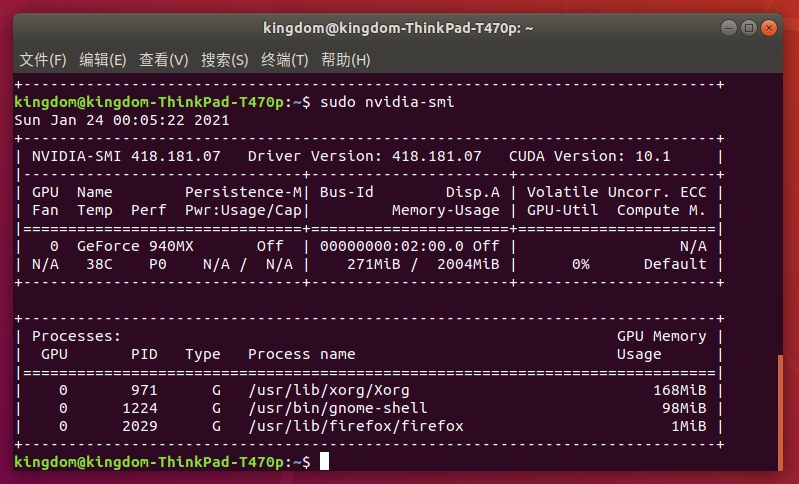Open the 终端(T) menu
Viewport: 799px width, 484px height.
284,60
